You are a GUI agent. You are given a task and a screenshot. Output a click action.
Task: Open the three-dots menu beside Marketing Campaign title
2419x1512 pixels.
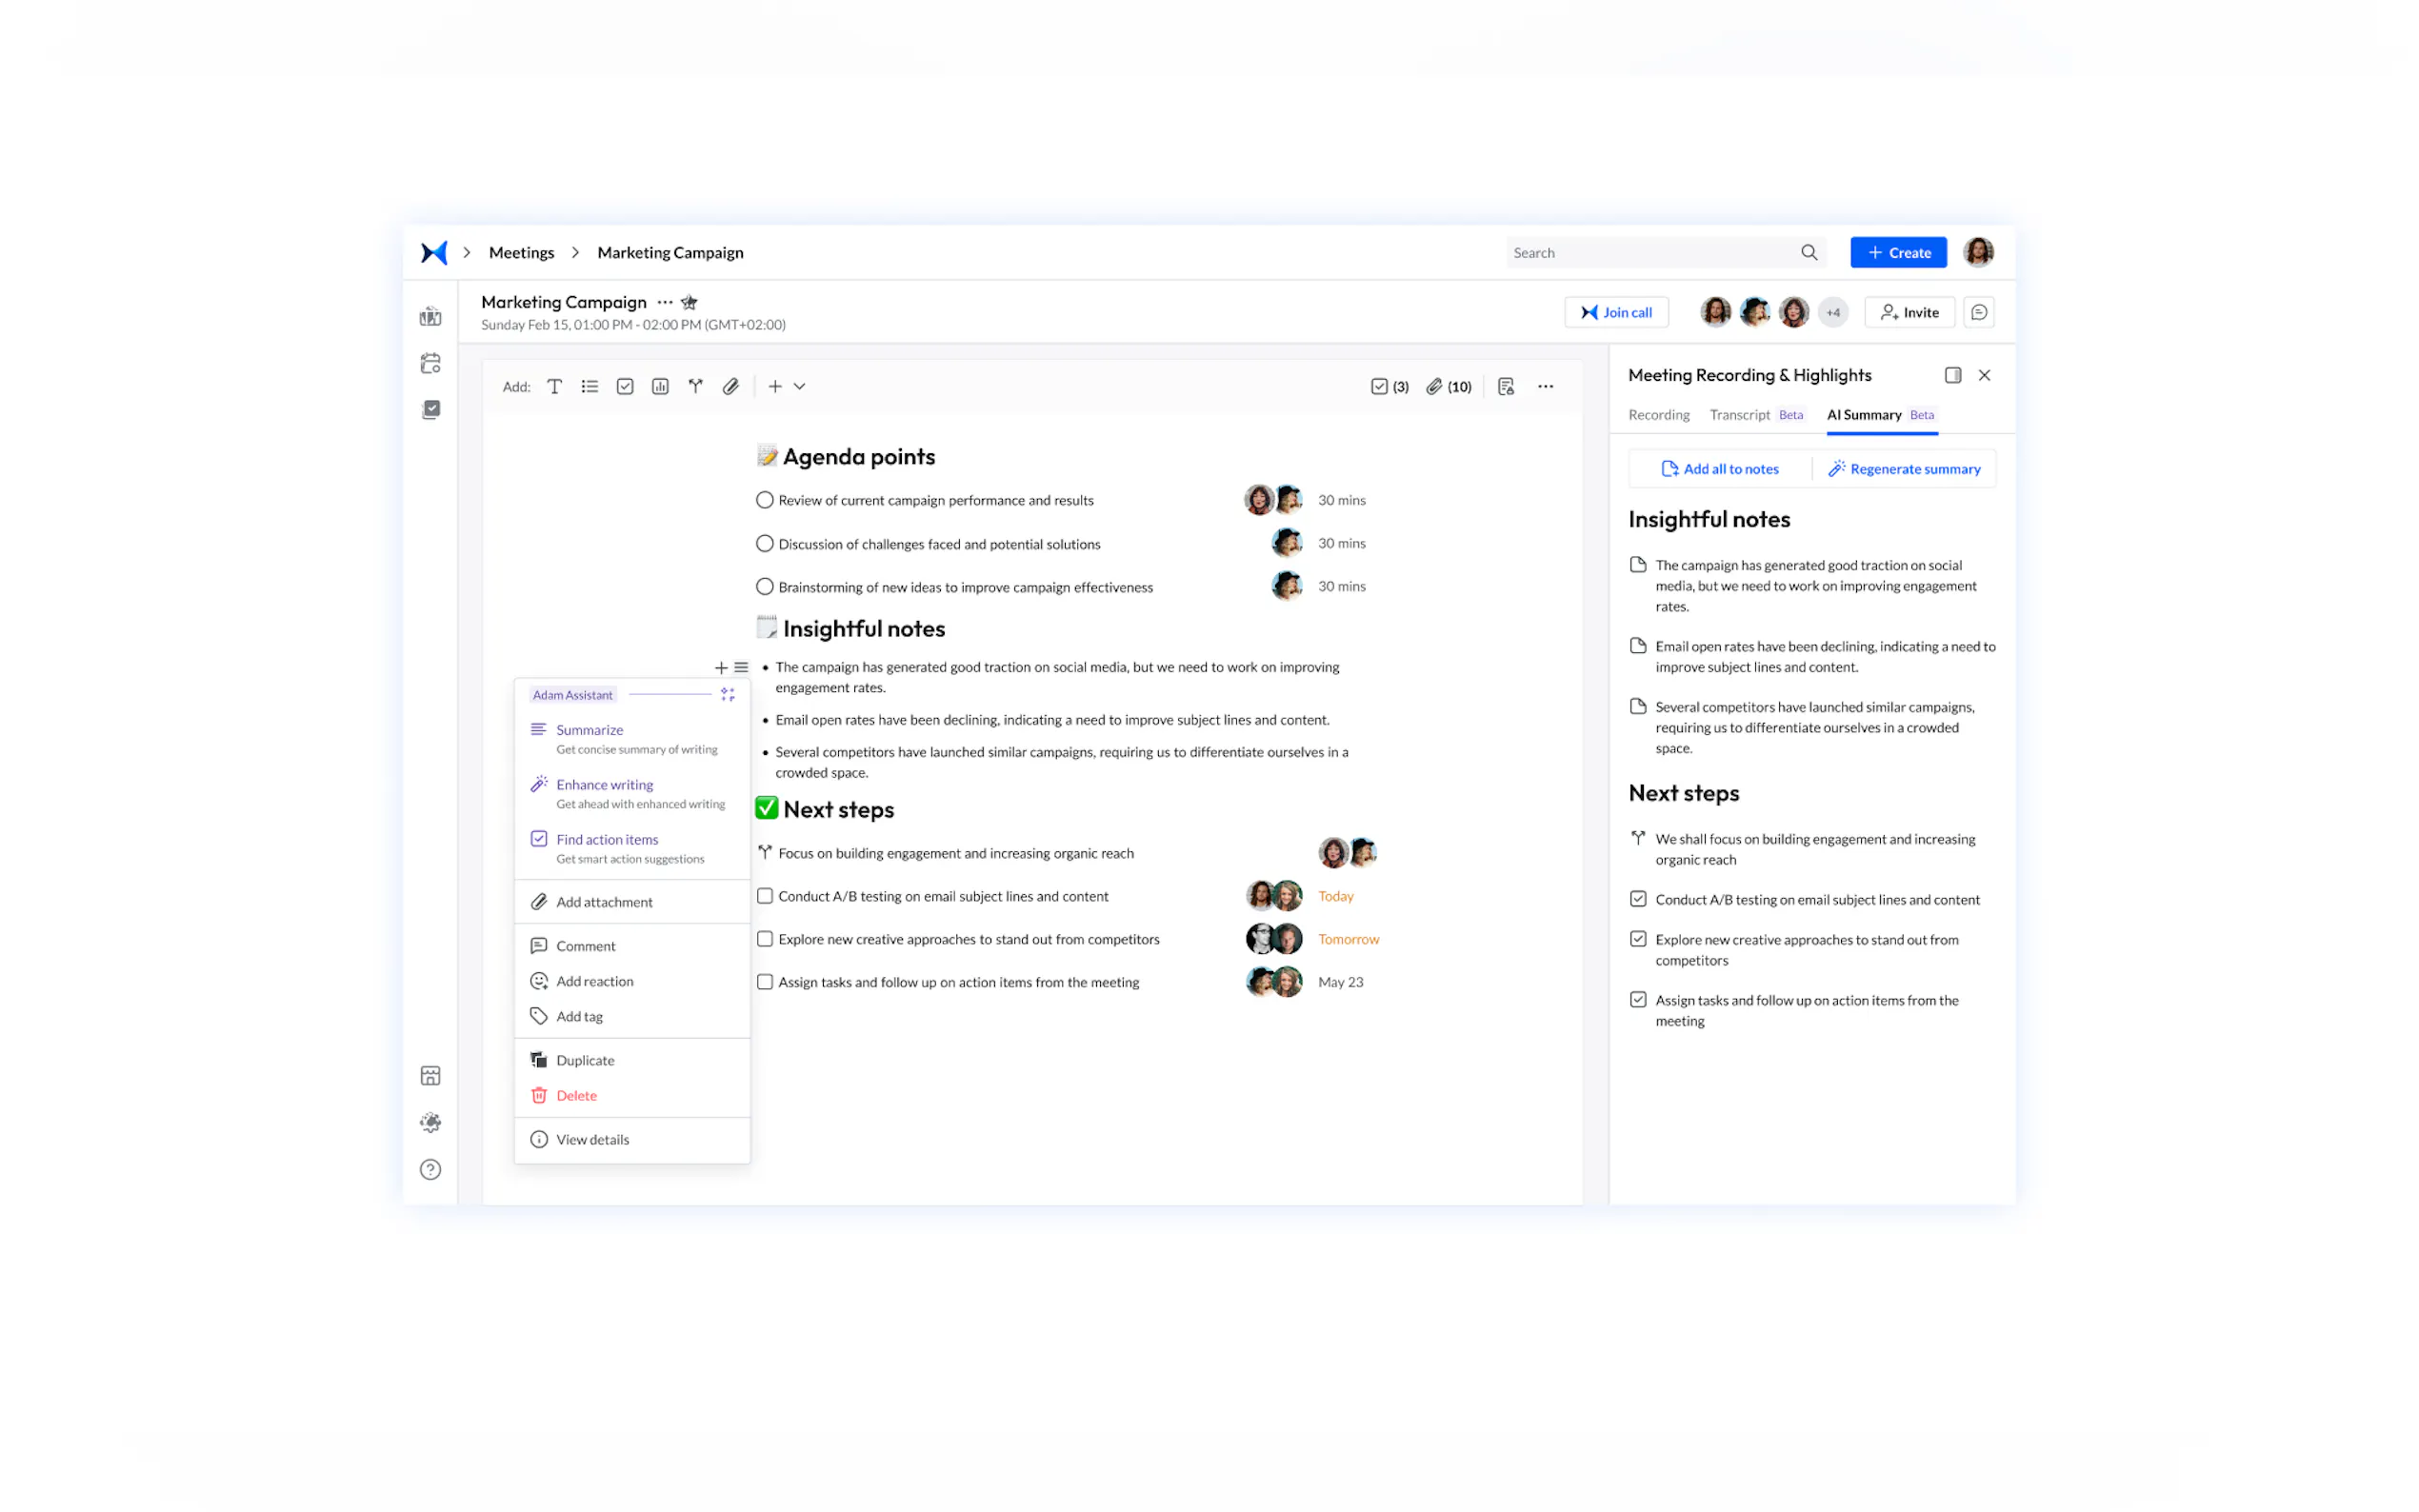665,302
